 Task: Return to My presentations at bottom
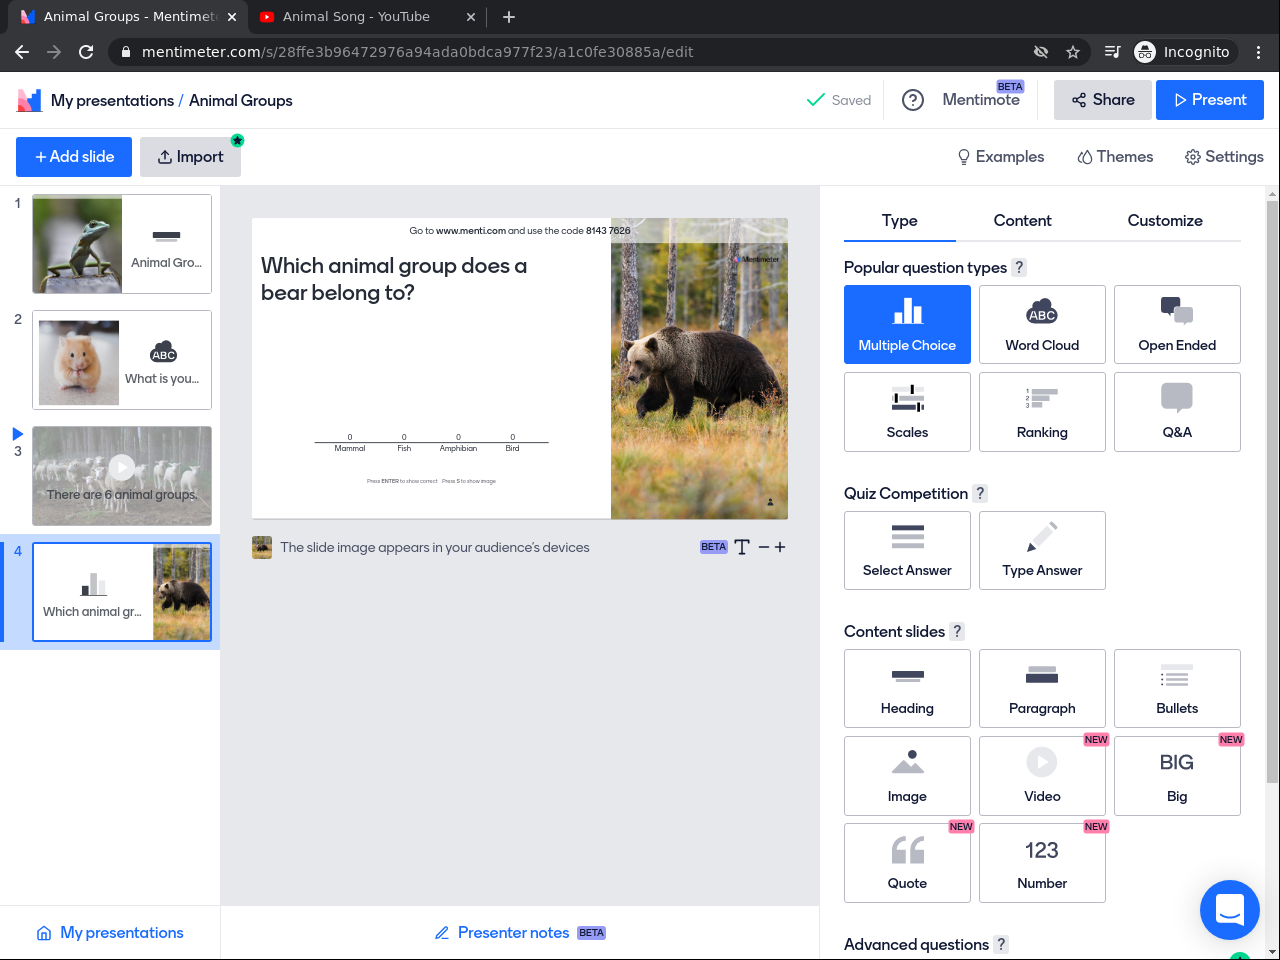point(110,933)
